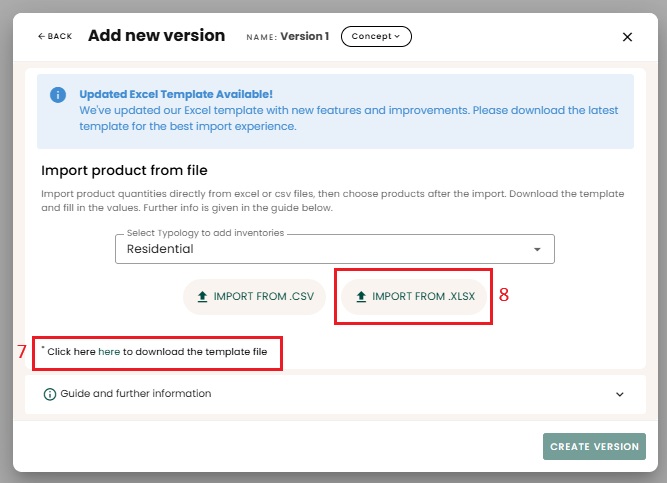Click the Create Version button

click(594, 446)
